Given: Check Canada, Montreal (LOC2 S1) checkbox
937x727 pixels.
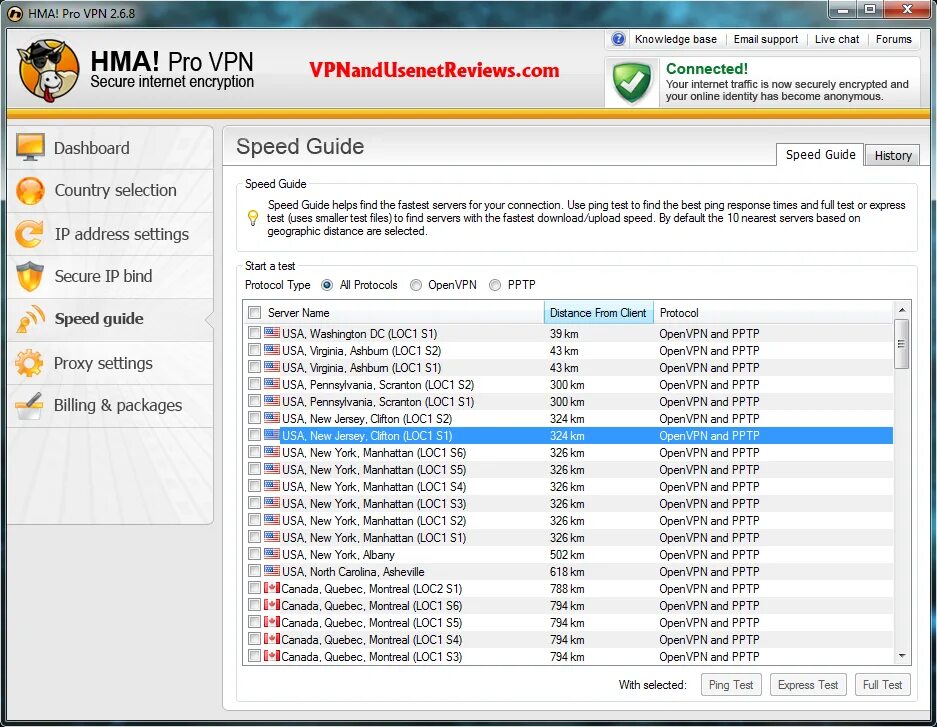Looking at the screenshot, I should pyautogui.click(x=255, y=588).
